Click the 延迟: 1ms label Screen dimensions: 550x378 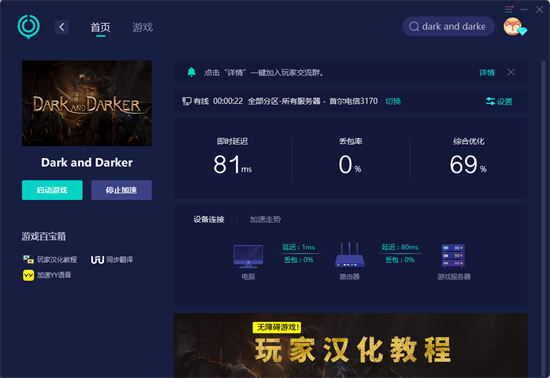(x=299, y=247)
